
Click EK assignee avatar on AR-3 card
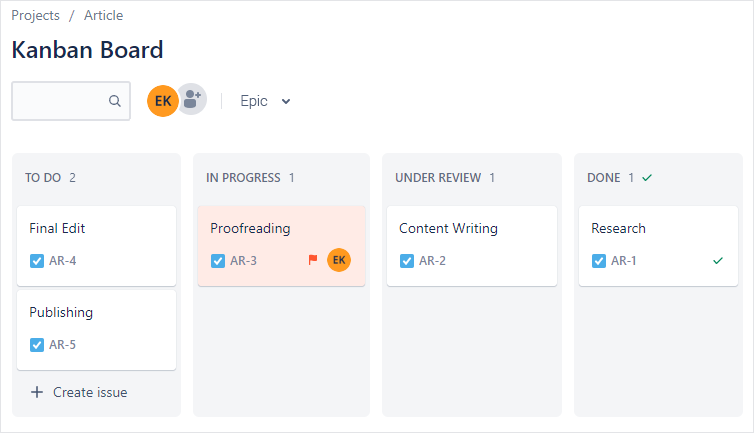[339, 260]
